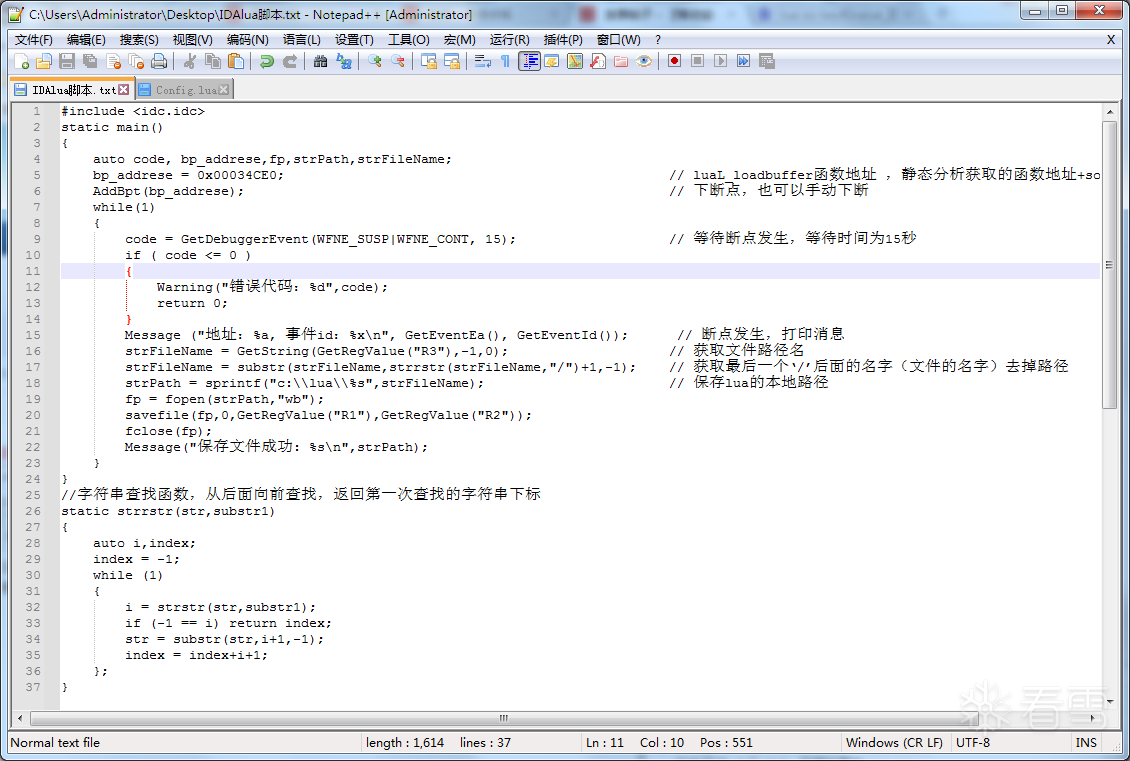Play back the recorded macro
The width and height of the screenshot is (1130, 761).
click(721, 61)
